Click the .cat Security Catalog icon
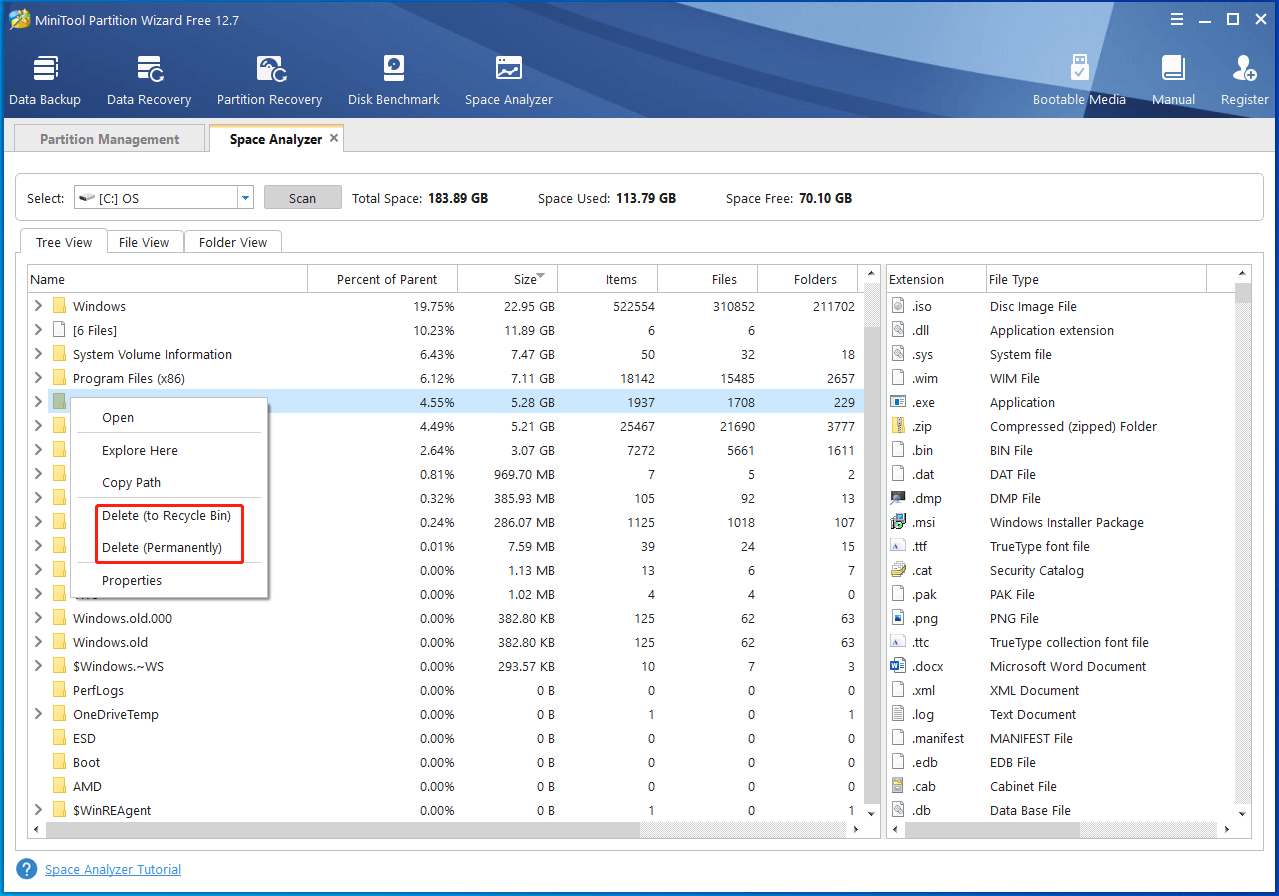This screenshot has height=896, width=1279. pyautogui.click(x=898, y=570)
